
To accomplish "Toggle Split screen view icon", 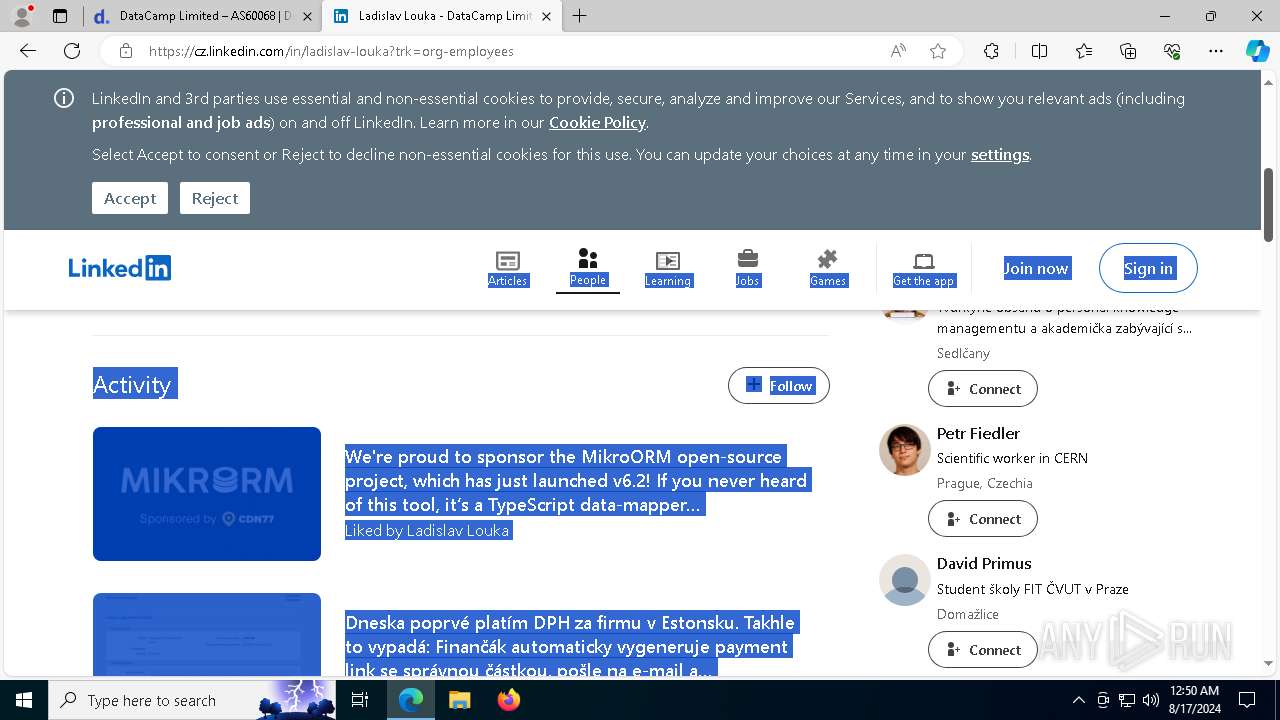I will (x=1039, y=51).
